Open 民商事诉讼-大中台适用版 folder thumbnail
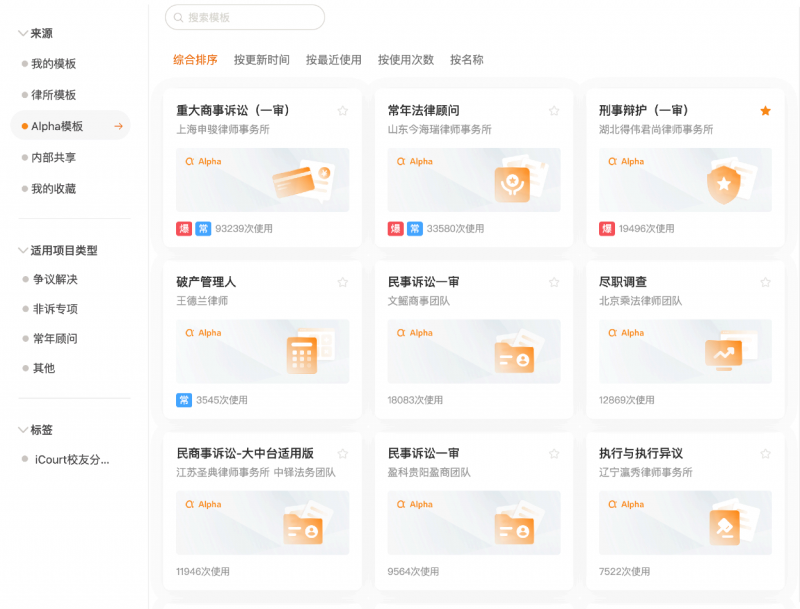 pyautogui.click(x=262, y=523)
